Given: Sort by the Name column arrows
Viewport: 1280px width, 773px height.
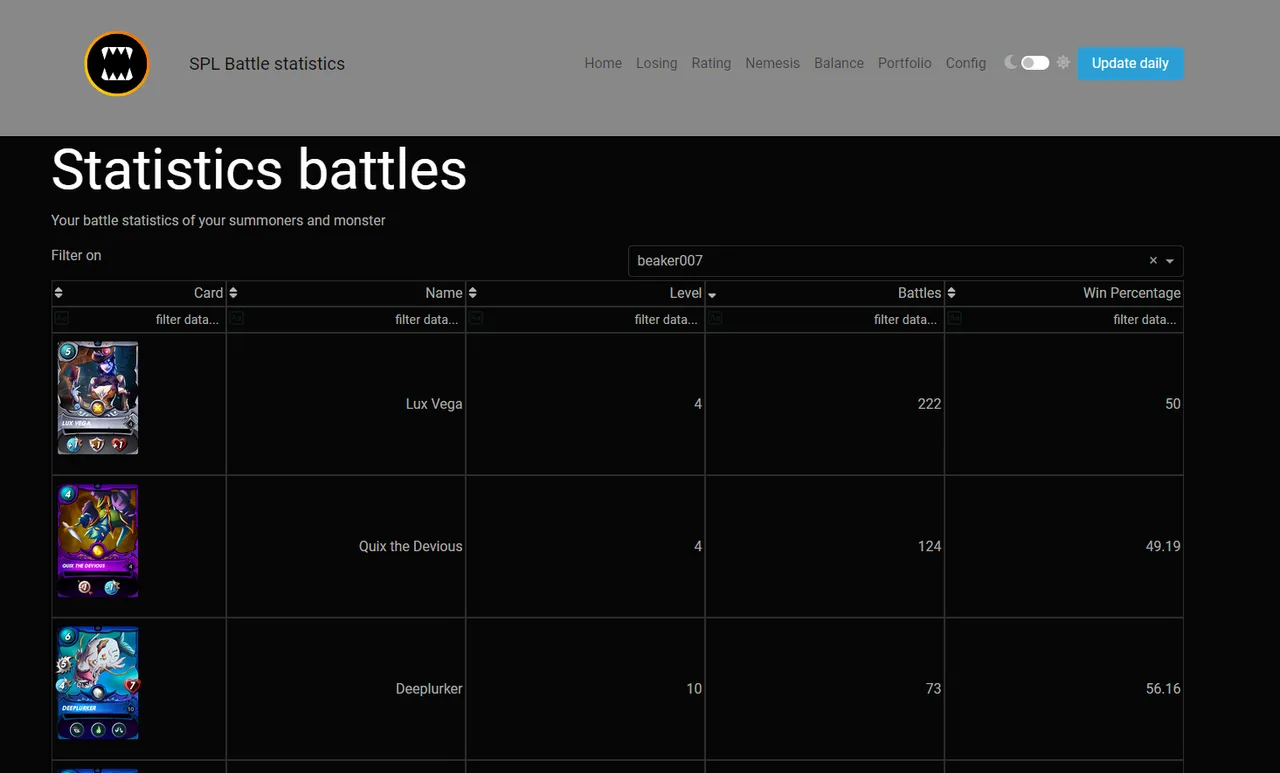Looking at the screenshot, I should [233, 293].
